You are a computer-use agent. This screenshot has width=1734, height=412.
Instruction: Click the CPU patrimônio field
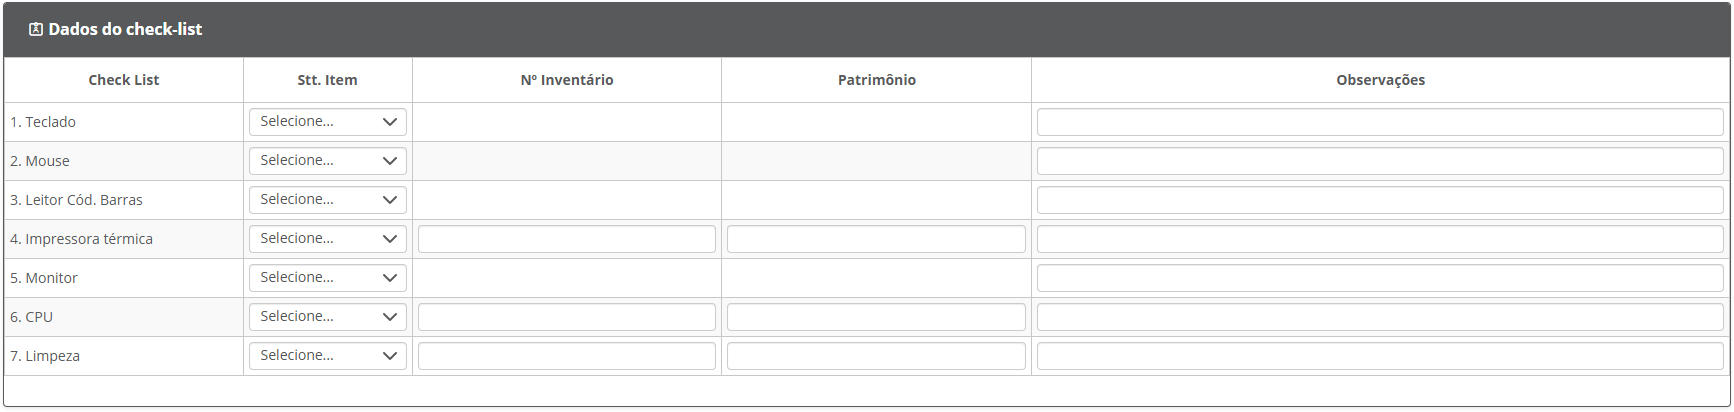[x=876, y=317]
